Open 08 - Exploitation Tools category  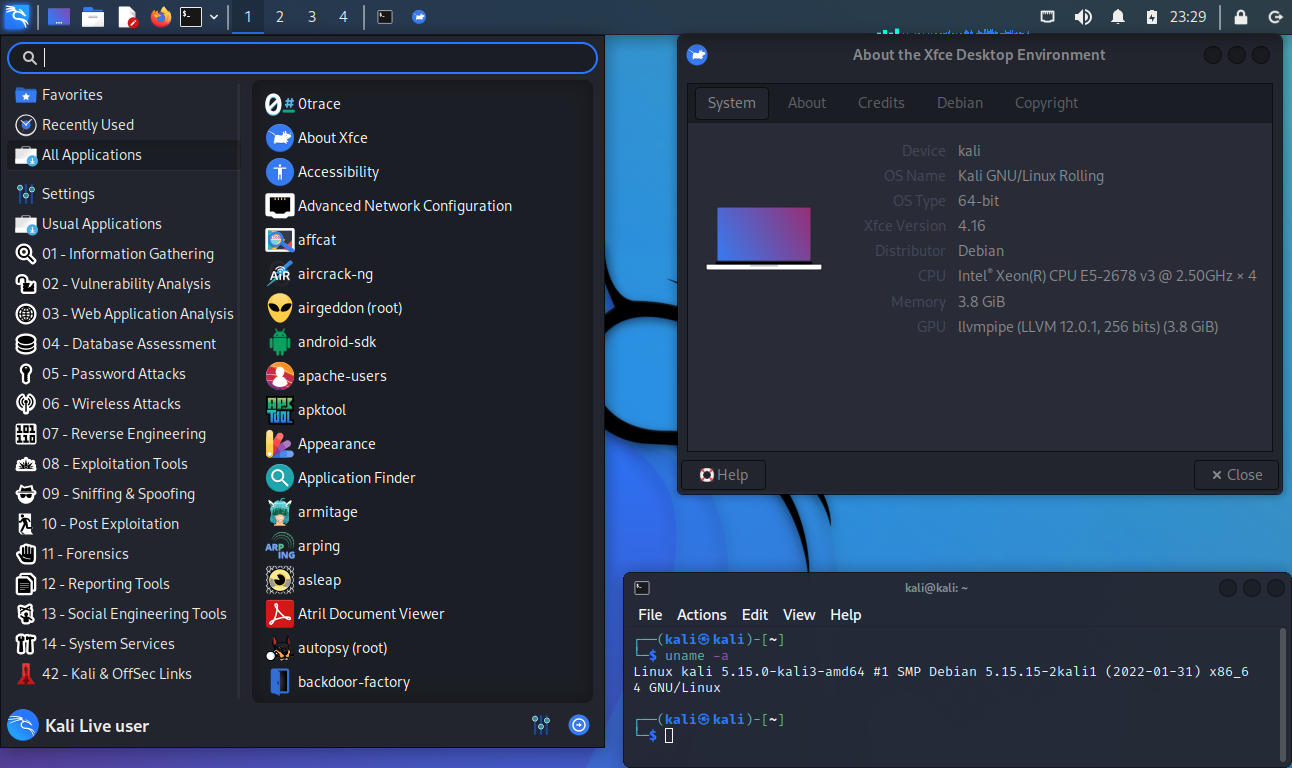pyautogui.click(x=124, y=464)
